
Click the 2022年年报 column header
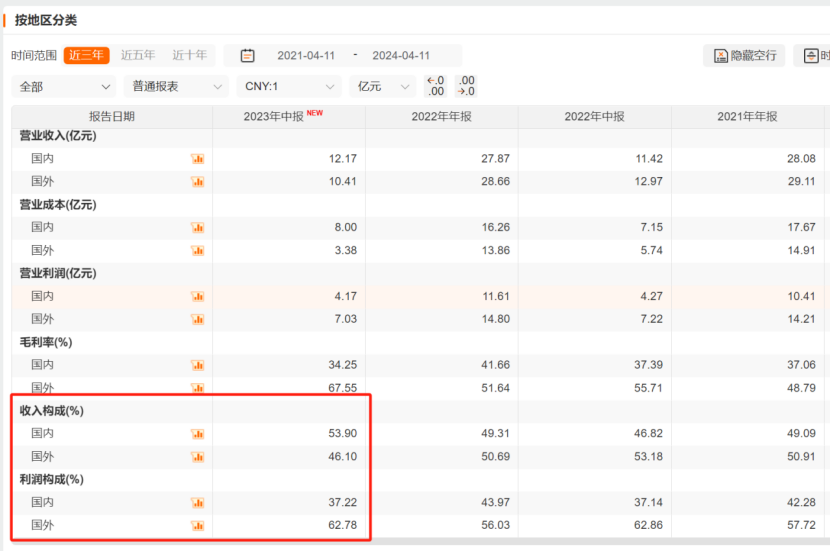pos(441,117)
